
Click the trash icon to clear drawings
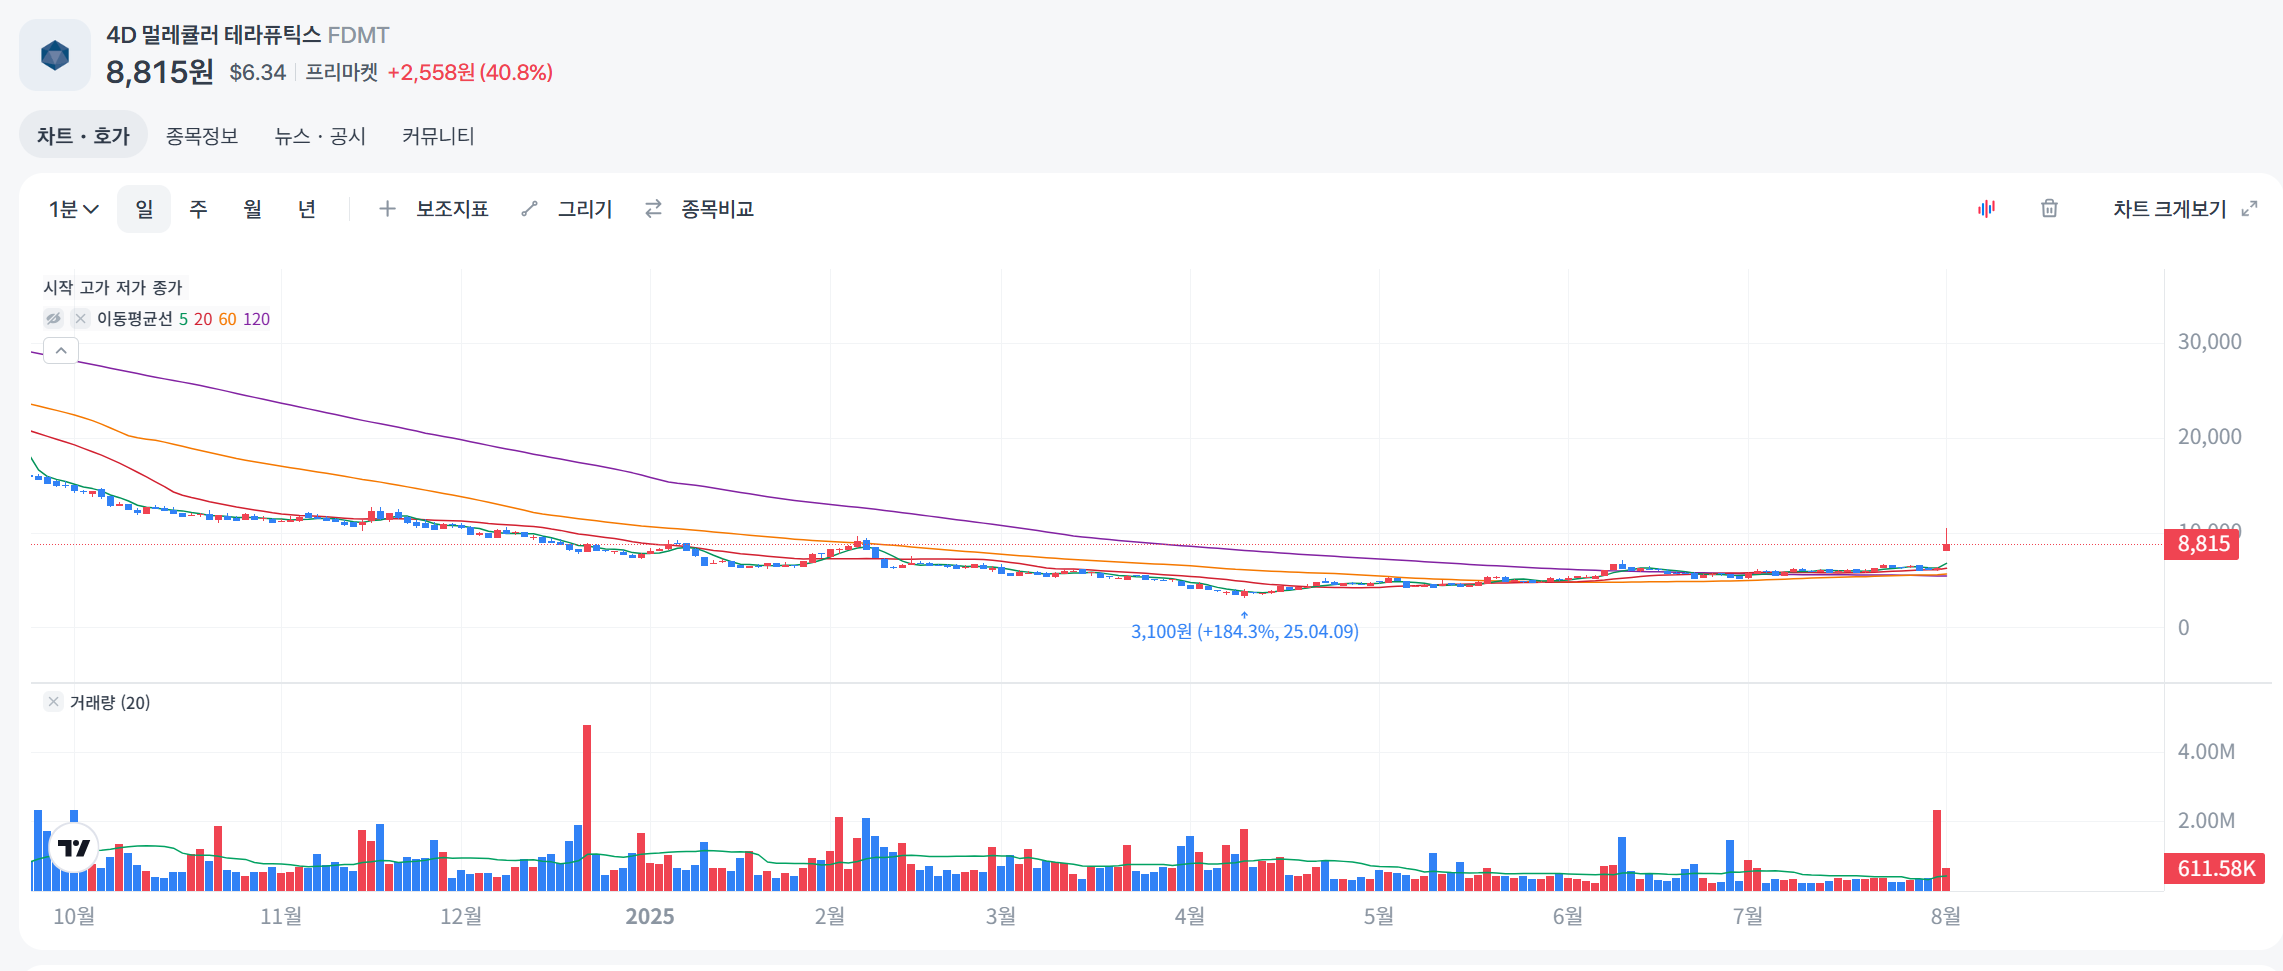point(2049,208)
